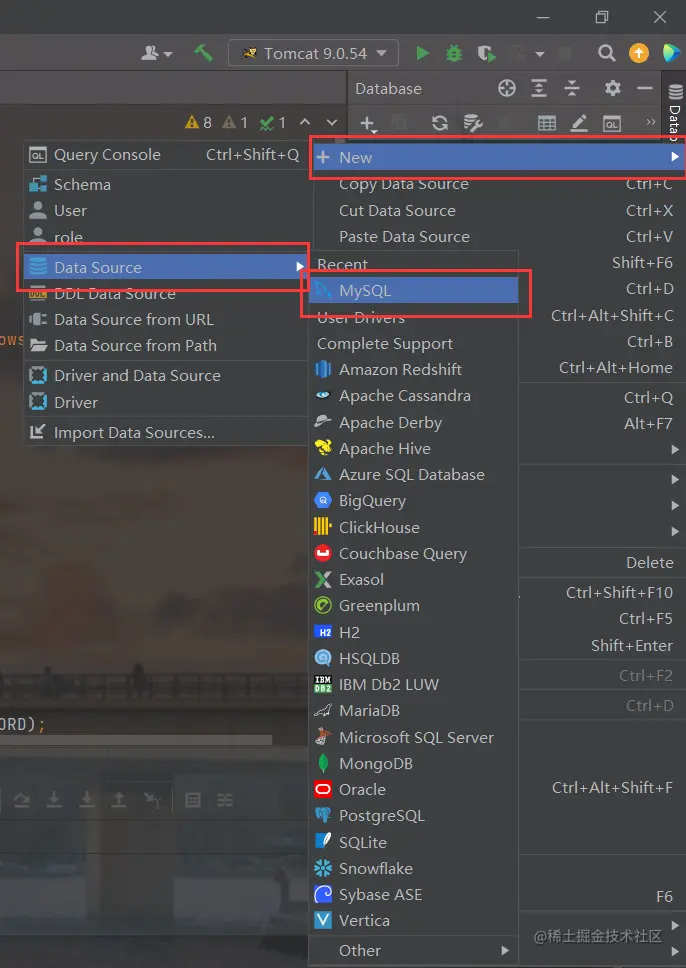Choose IBM Db2 LUW data source
The image size is (686, 968).
[414, 685]
